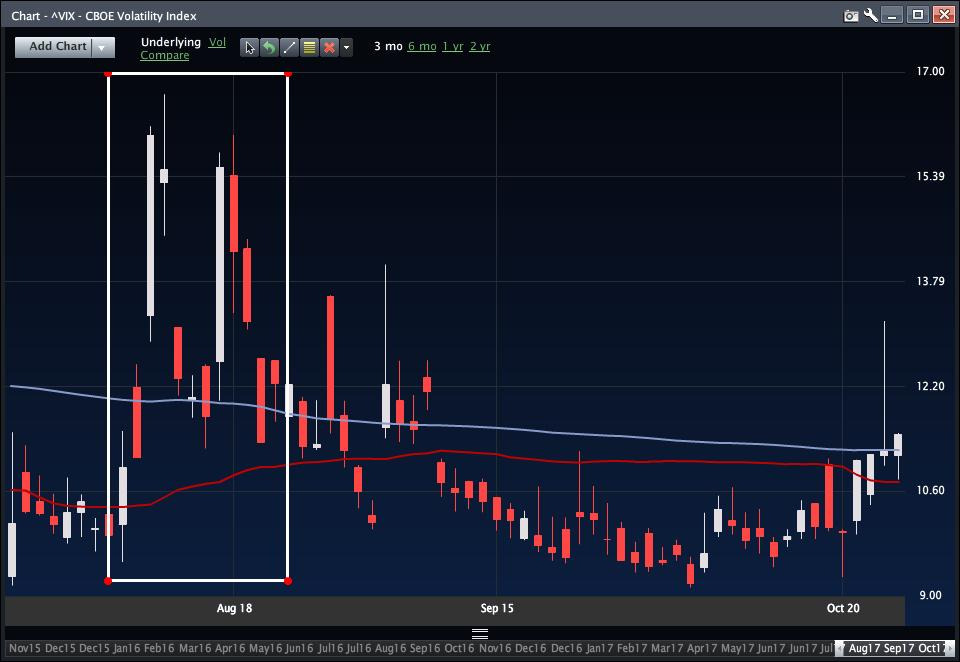Close the VIX chart window
The image size is (960, 662).
click(943, 15)
